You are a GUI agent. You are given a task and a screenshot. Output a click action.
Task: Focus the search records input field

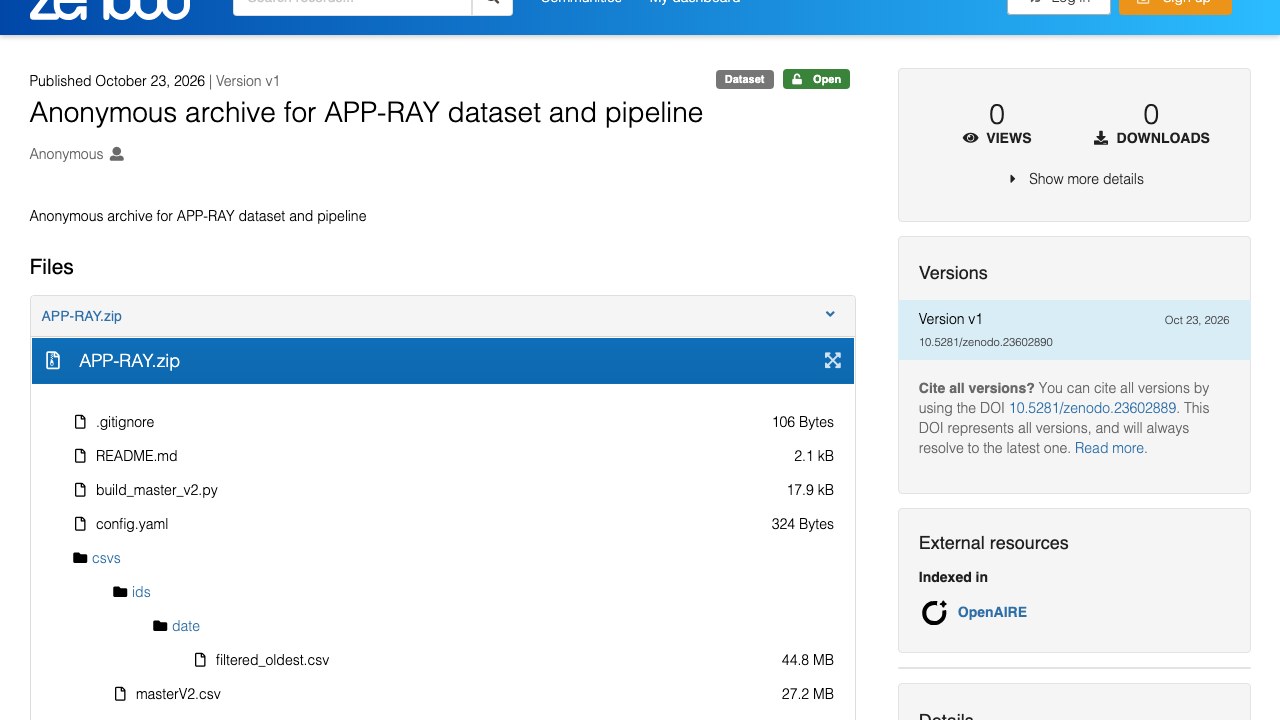click(x=352, y=4)
